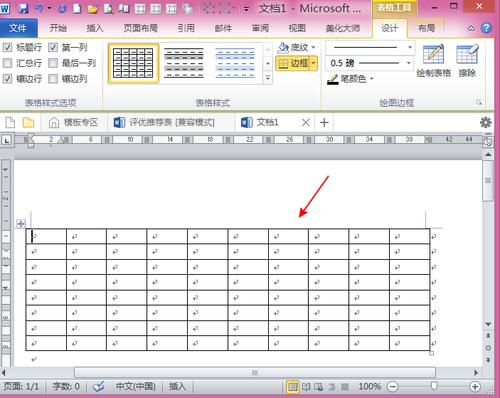The width and height of the screenshot is (500, 398).
Task: Open the 文件 file menu
Action: point(18,28)
